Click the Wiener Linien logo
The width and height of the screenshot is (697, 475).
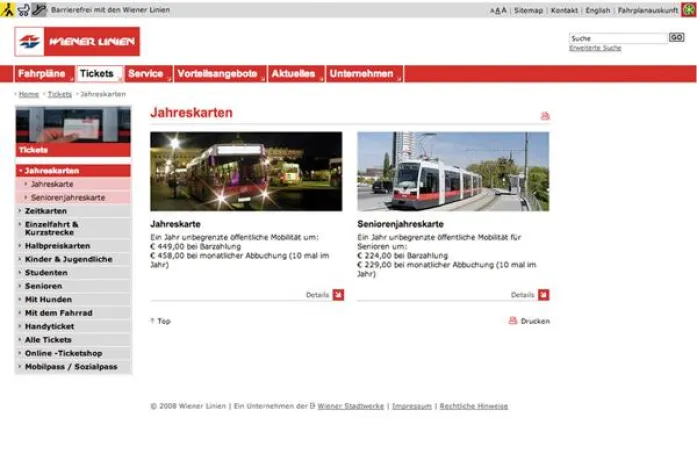pos(77,41)
